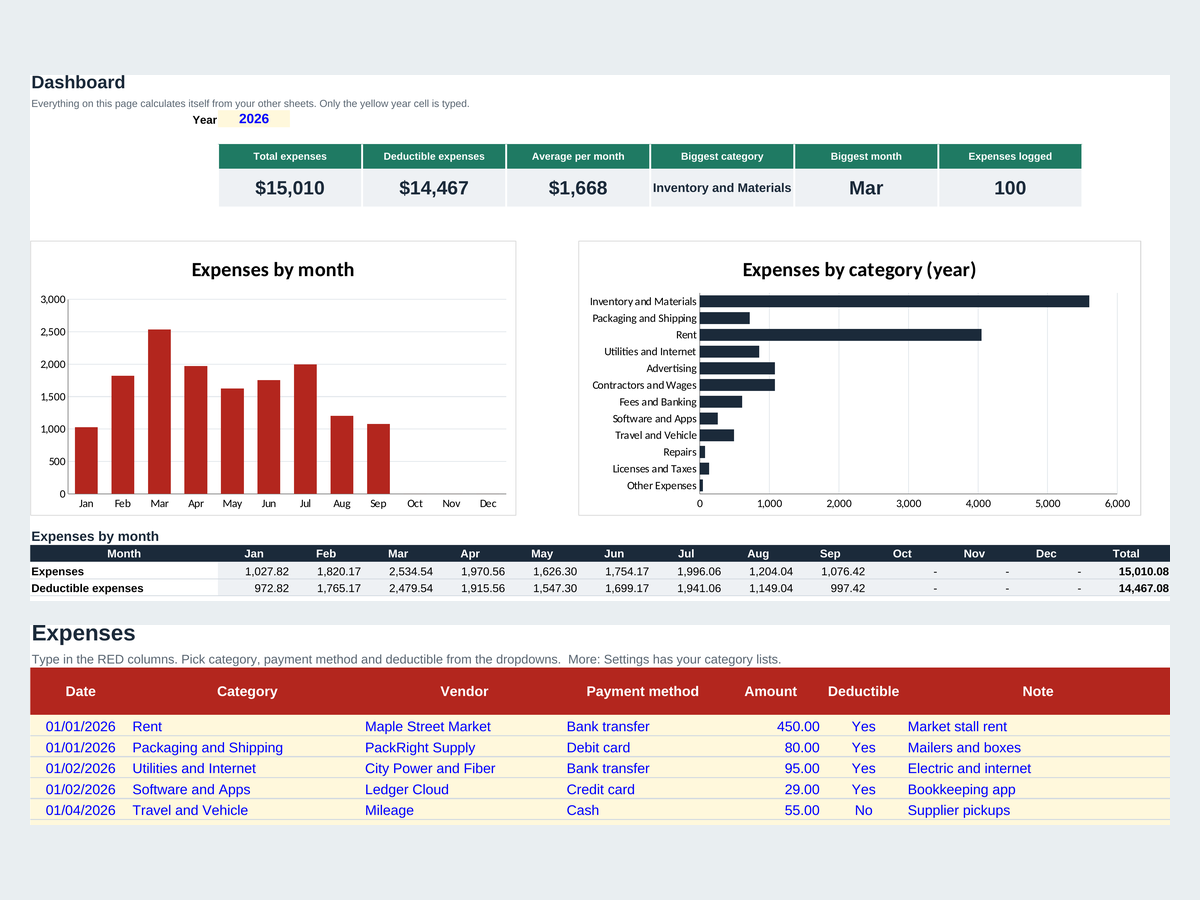Viewport: 1200px width, 900px height.
Task: Select the Expenses by category (year) chart title
Action: pos(859,270)
